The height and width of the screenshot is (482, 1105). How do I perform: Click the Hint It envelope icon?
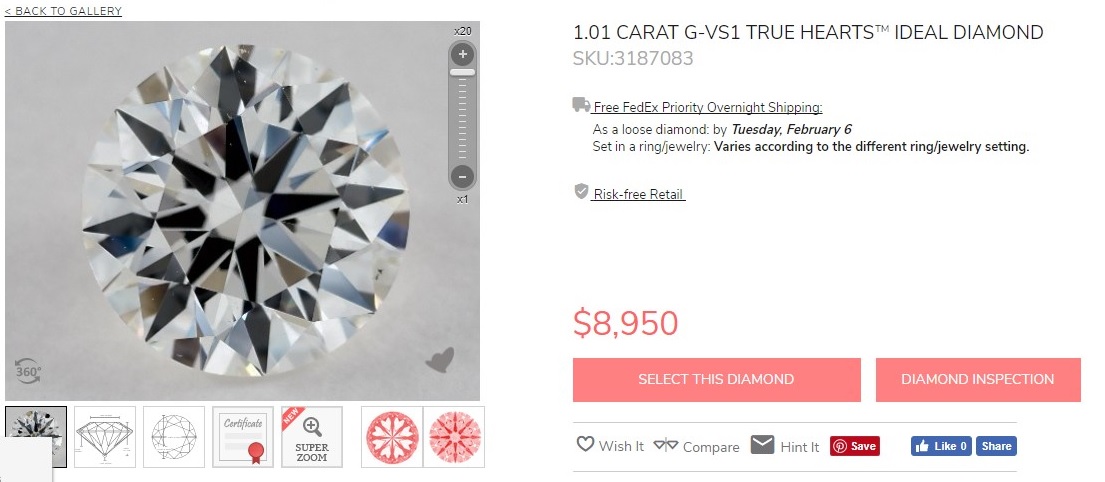pos(763,445)
